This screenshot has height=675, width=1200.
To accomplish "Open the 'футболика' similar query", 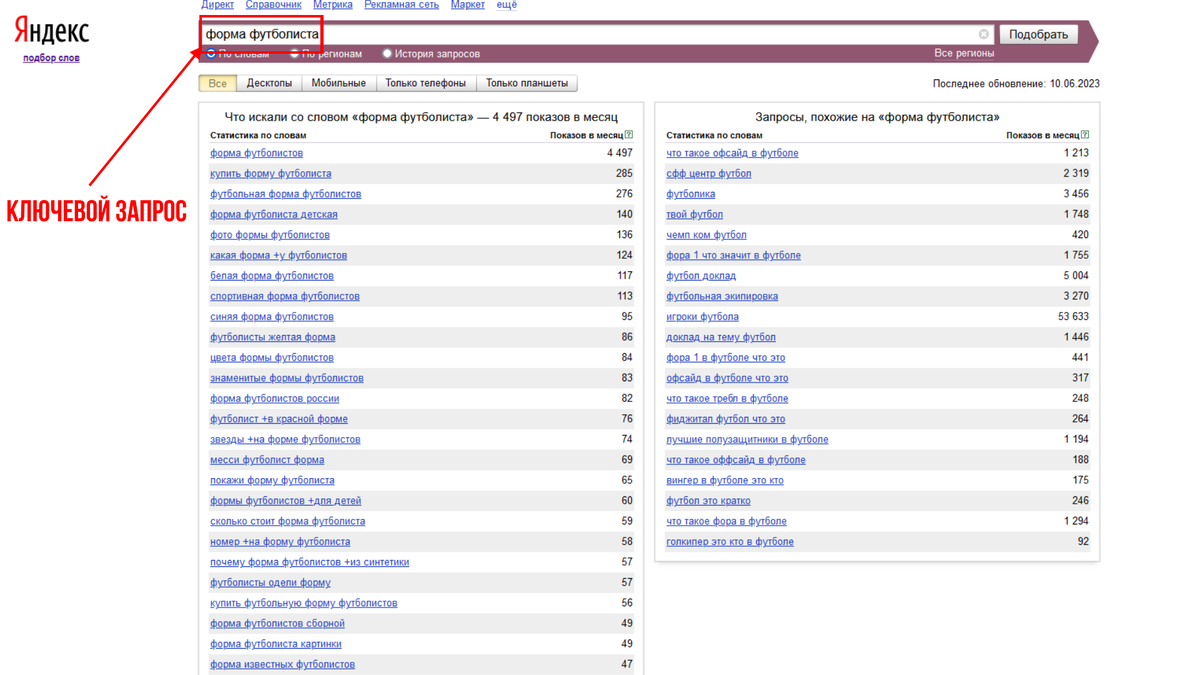I will 691,194.
